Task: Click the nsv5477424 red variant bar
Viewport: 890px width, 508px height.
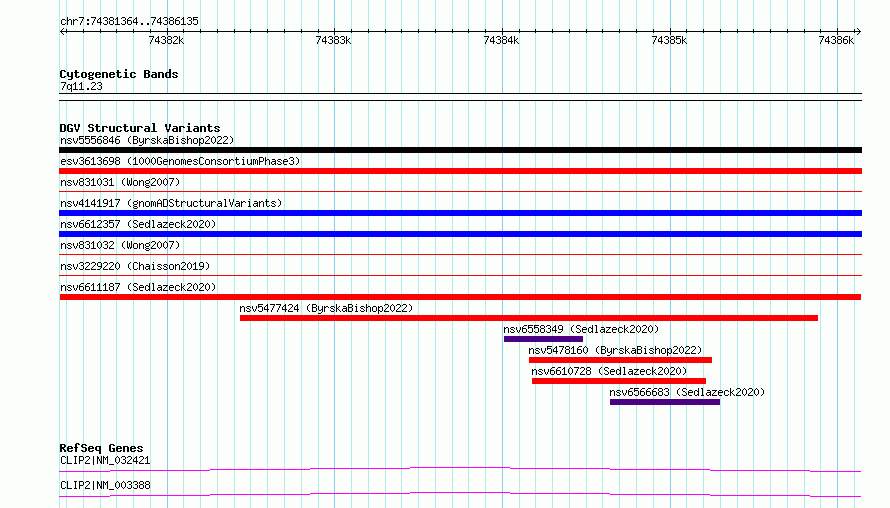Action: pos(528,318)
